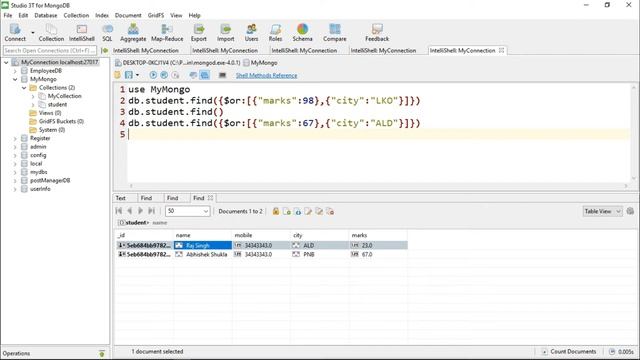Viewport: 640px width, 360px height.
Task: Select the PNB city cell
Action: (320, 254)
